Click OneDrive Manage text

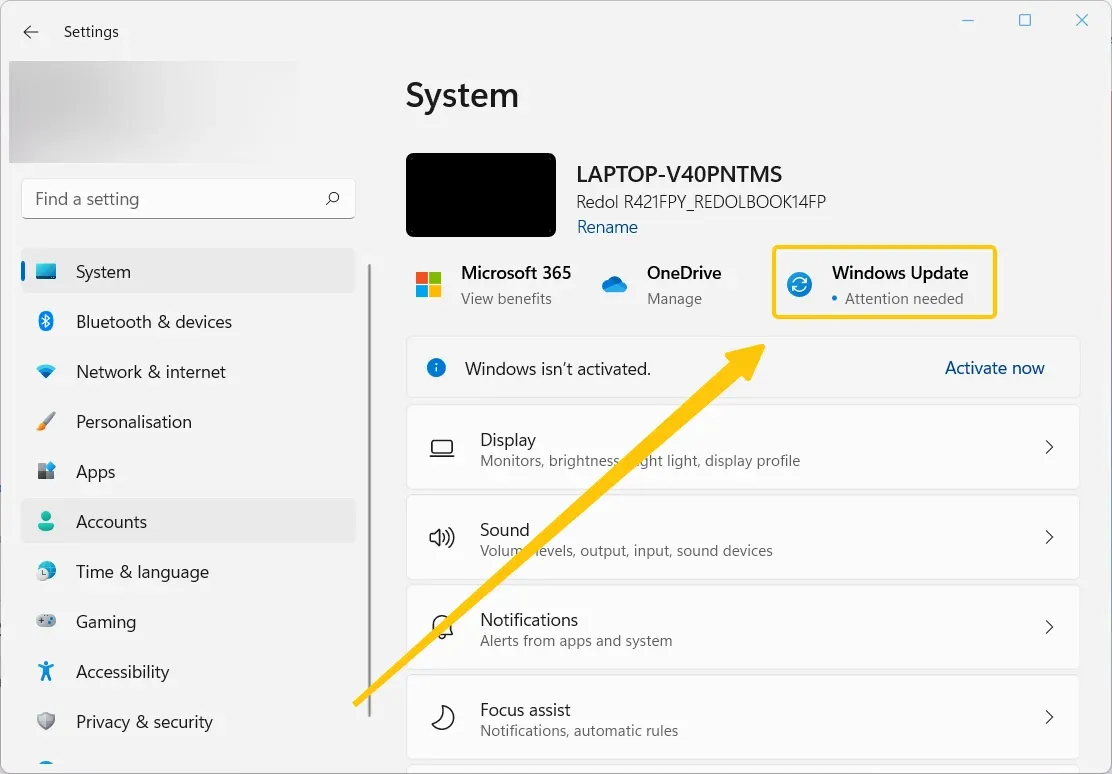674,299
